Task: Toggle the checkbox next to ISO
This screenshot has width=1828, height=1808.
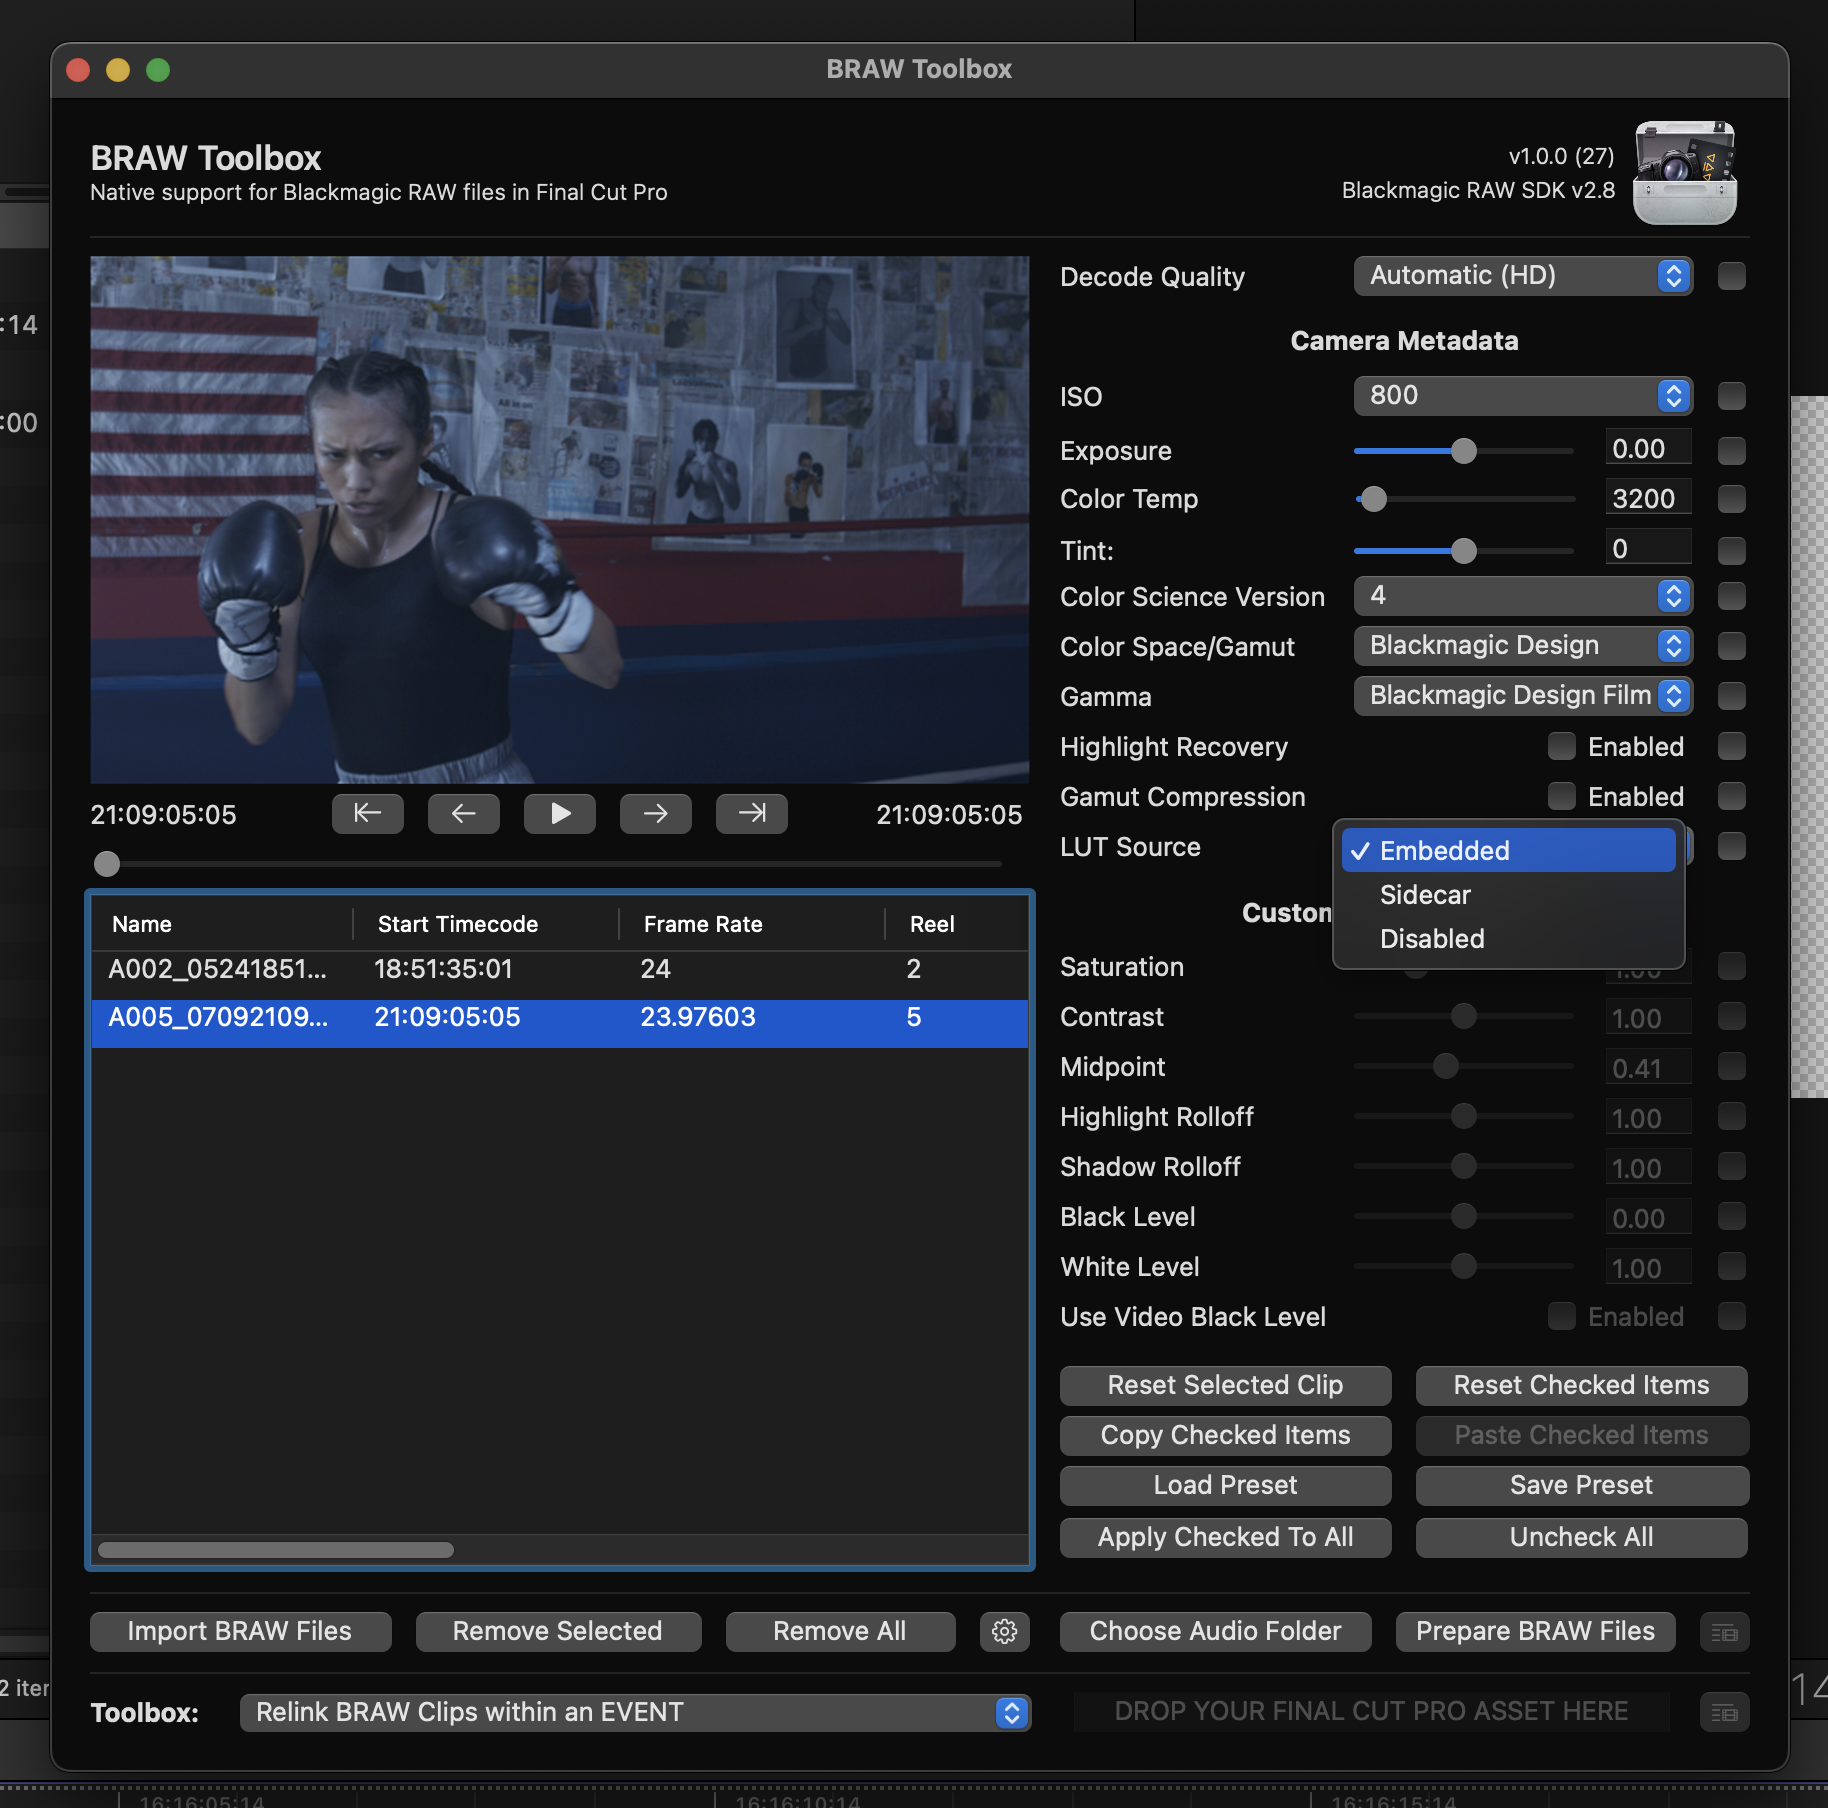Action: coord(1731,396)
